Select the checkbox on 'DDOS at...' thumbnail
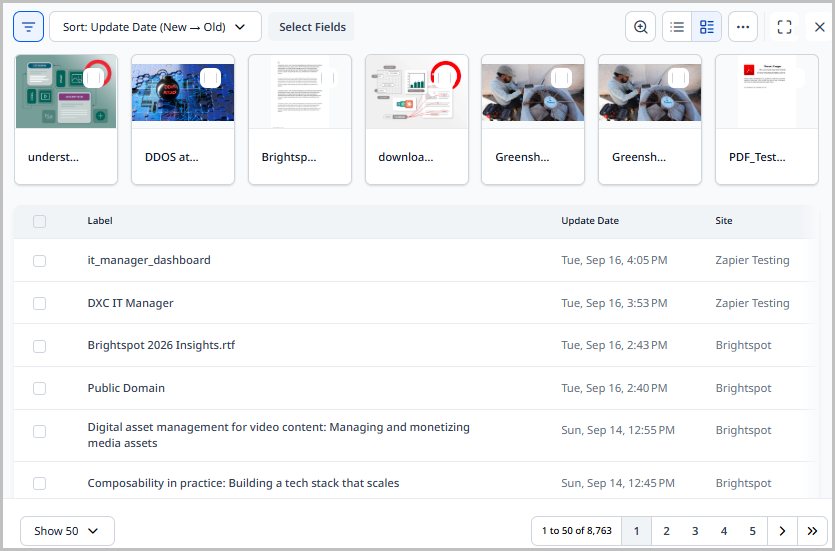 pos(210,78)
